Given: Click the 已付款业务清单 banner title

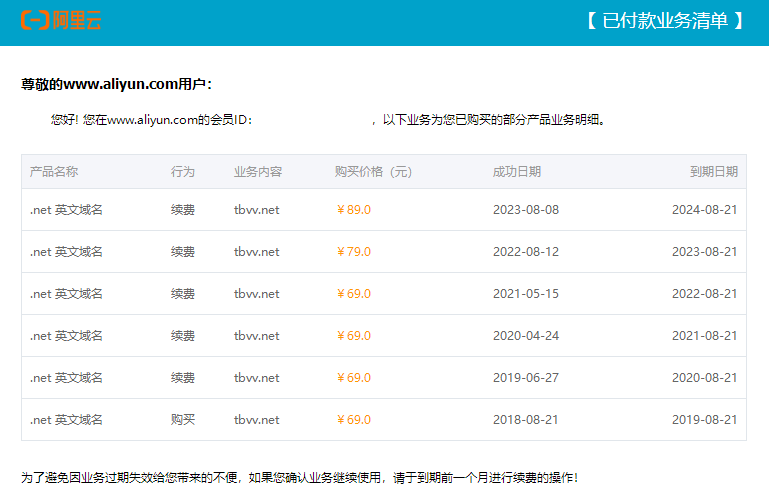Looking at the screenshot, I should pos(665,21).
